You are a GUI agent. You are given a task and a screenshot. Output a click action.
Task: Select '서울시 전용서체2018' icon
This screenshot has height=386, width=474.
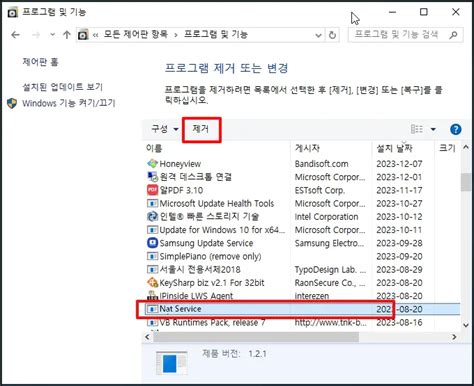tap(152, 269)
